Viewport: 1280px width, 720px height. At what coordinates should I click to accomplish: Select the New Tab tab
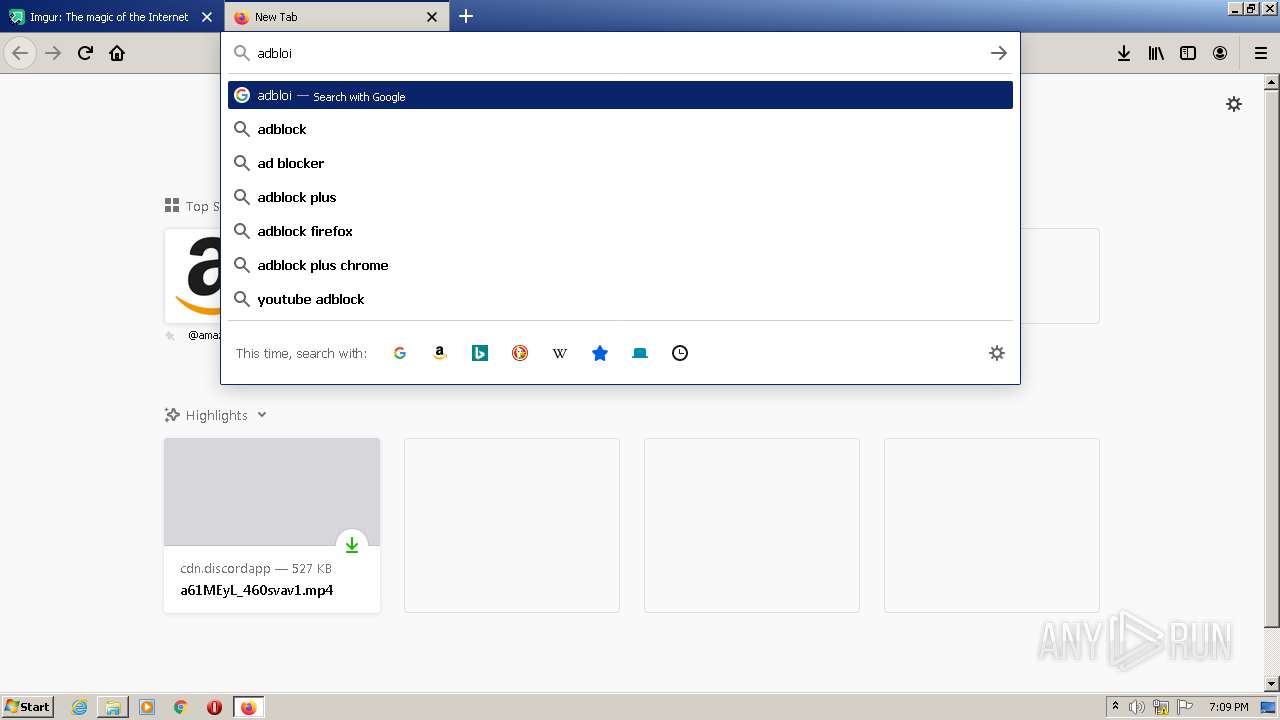click(337, 17)
